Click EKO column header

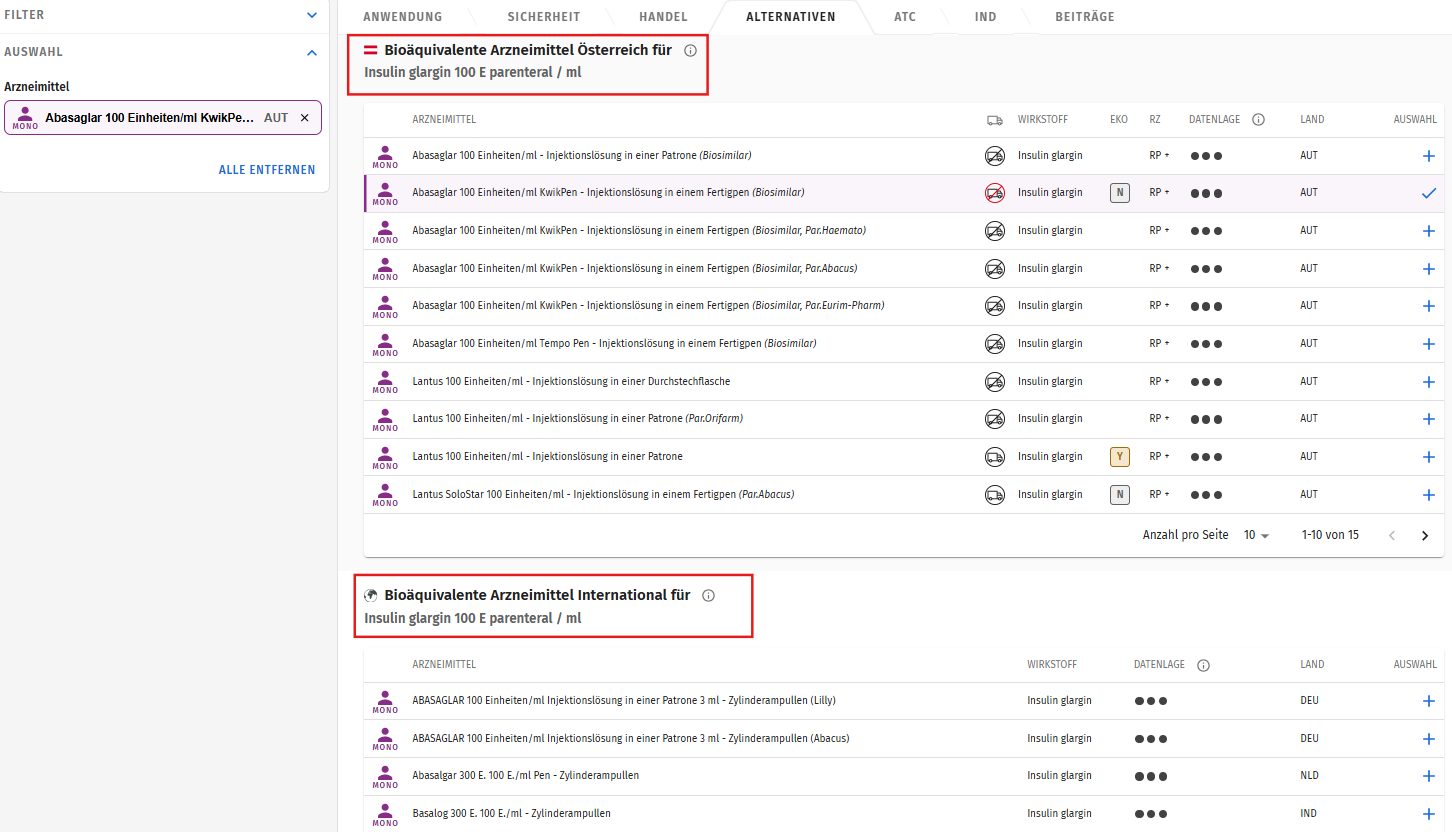click(1119, 120)
